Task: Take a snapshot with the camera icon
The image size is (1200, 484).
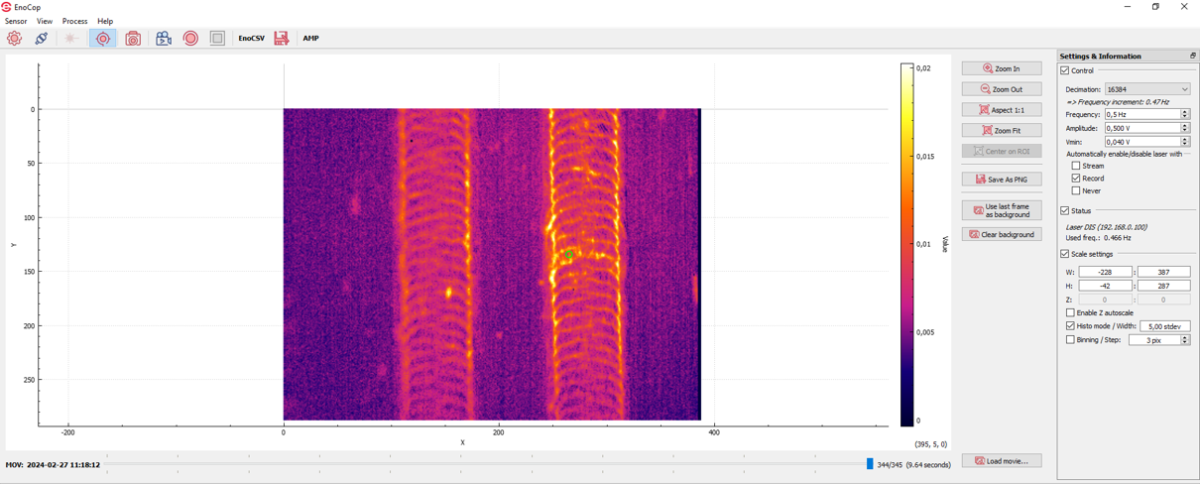Action: (x=133, y=38)
